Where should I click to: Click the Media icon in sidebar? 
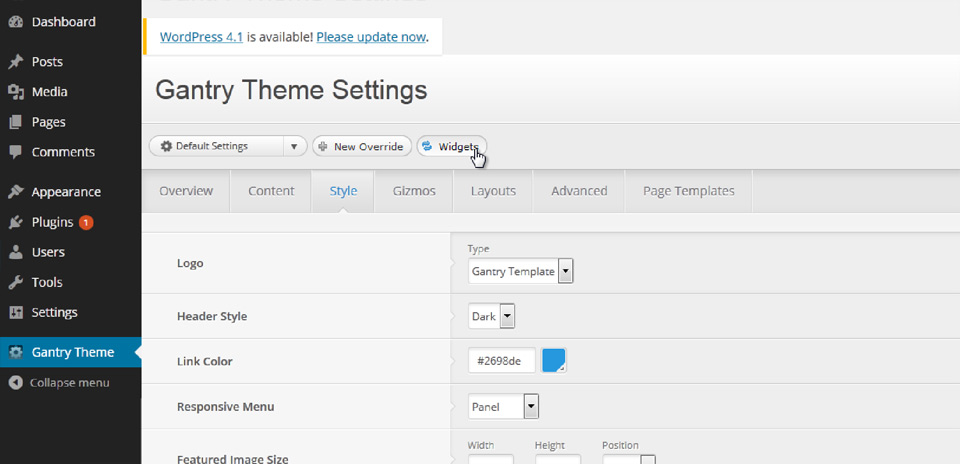click(16, 92)
